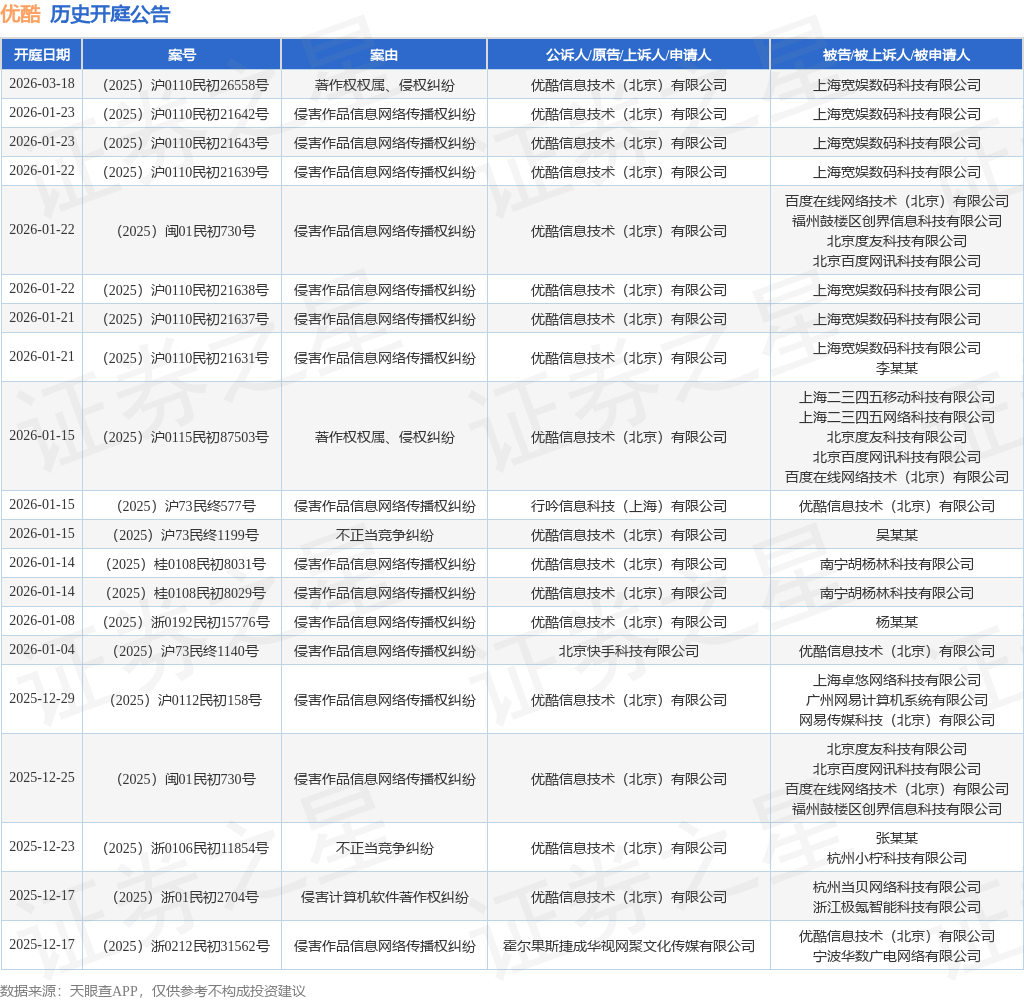Click the 被告/被上诉人/被申请人 column header
Screen dimensions: 1024x1000
pos(897,55)
